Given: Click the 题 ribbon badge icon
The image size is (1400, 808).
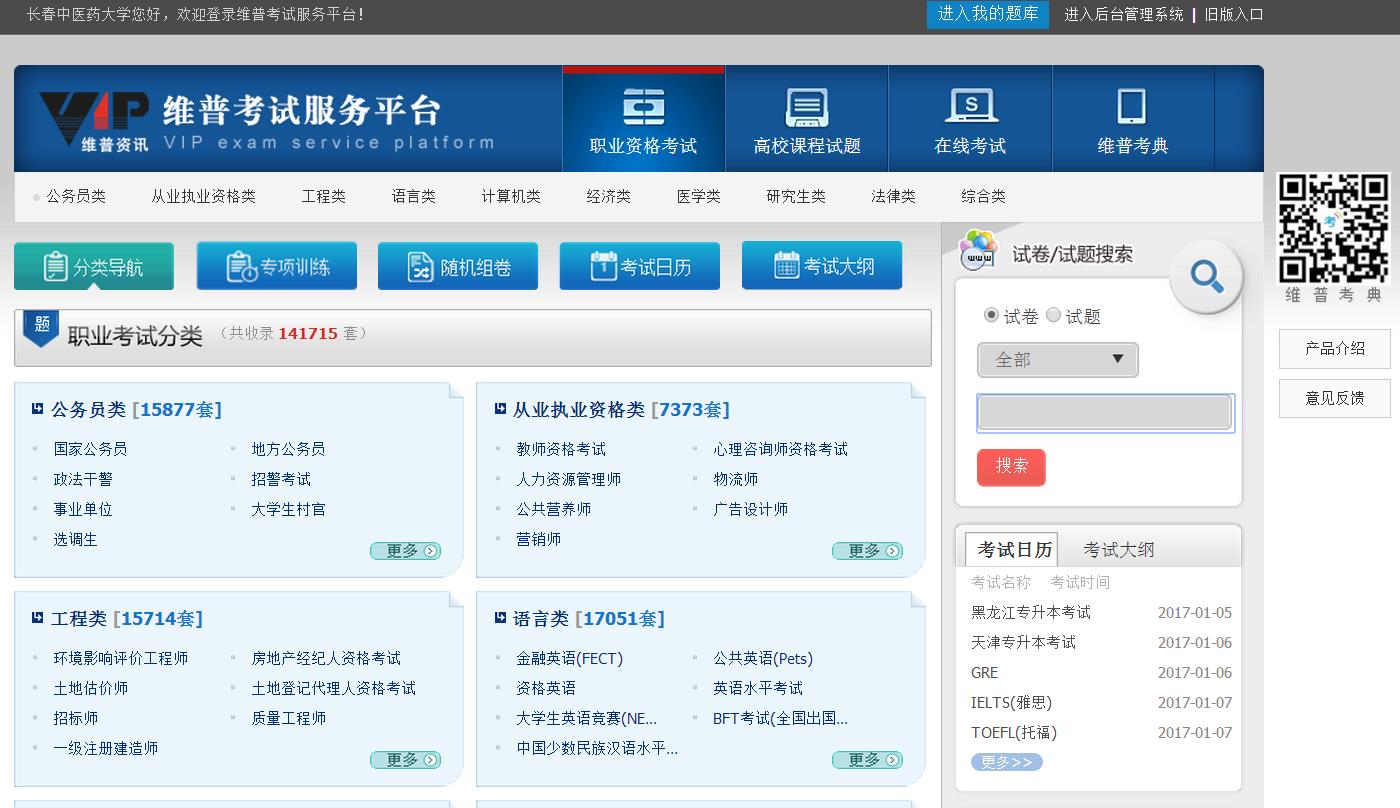Looking at the screenshot, I should click(x=41, y=328).
